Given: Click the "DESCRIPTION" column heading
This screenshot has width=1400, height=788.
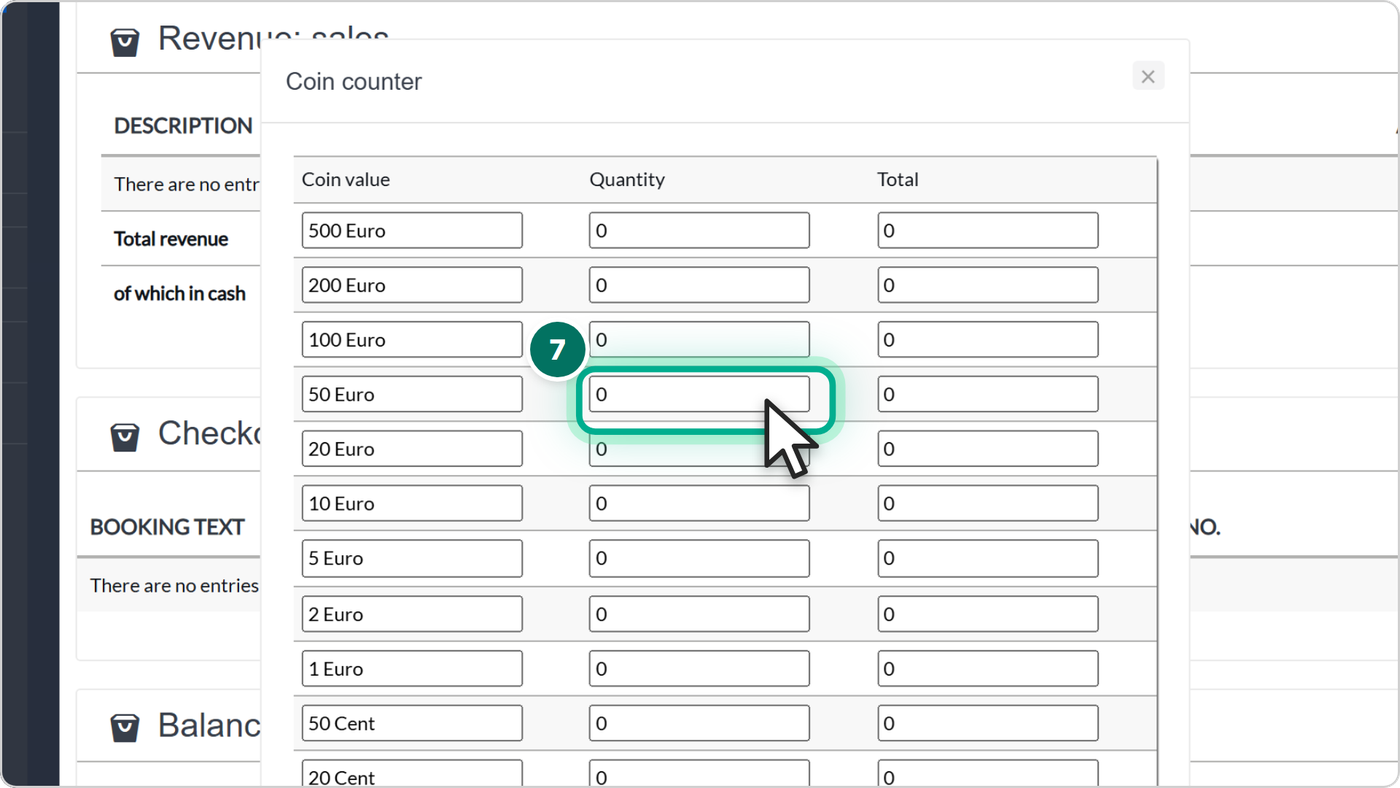Looking at the screenshot, I should pos(183,126).
